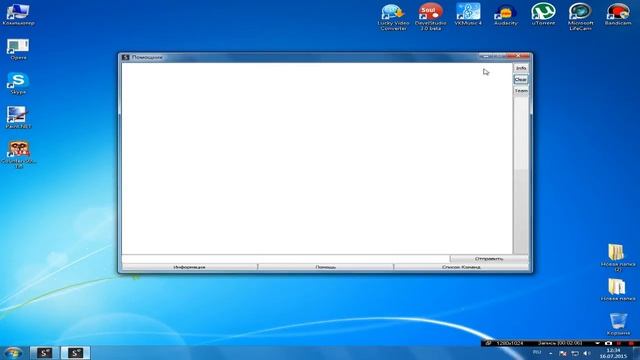The height and width of the screenshot is (360, 640).
Task: Open the Список Команд bottom button
Action: click(461, 267)
